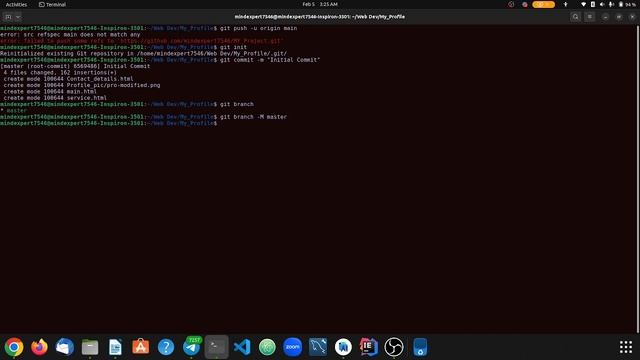Click the Profile_pic/pro-modified.png line
This screenshot has width=640, height=360.
click(82, 85)
